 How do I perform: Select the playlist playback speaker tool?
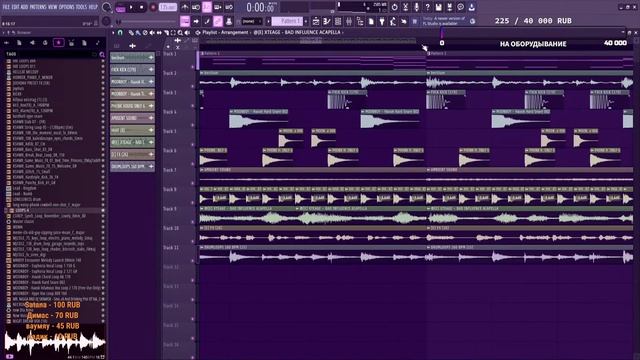click(x=187, y=33)
